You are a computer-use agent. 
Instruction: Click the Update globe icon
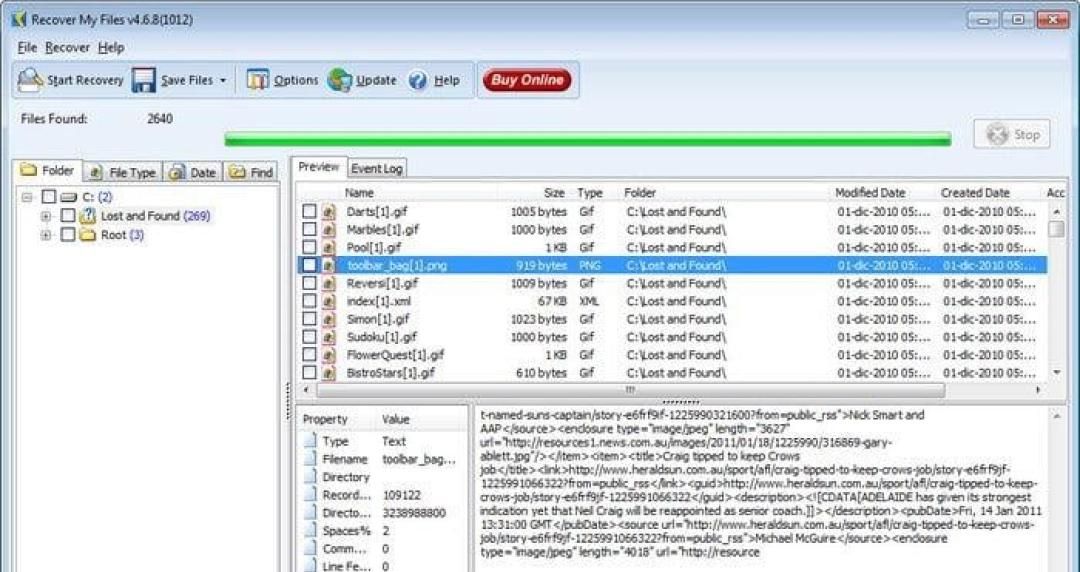tap(340, 81)
